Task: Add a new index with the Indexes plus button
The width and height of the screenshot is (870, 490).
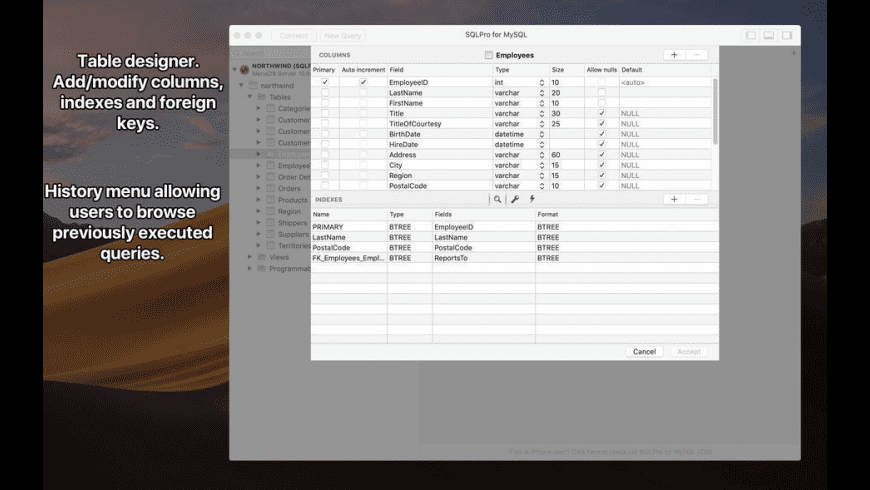Action: pos(674,199)
